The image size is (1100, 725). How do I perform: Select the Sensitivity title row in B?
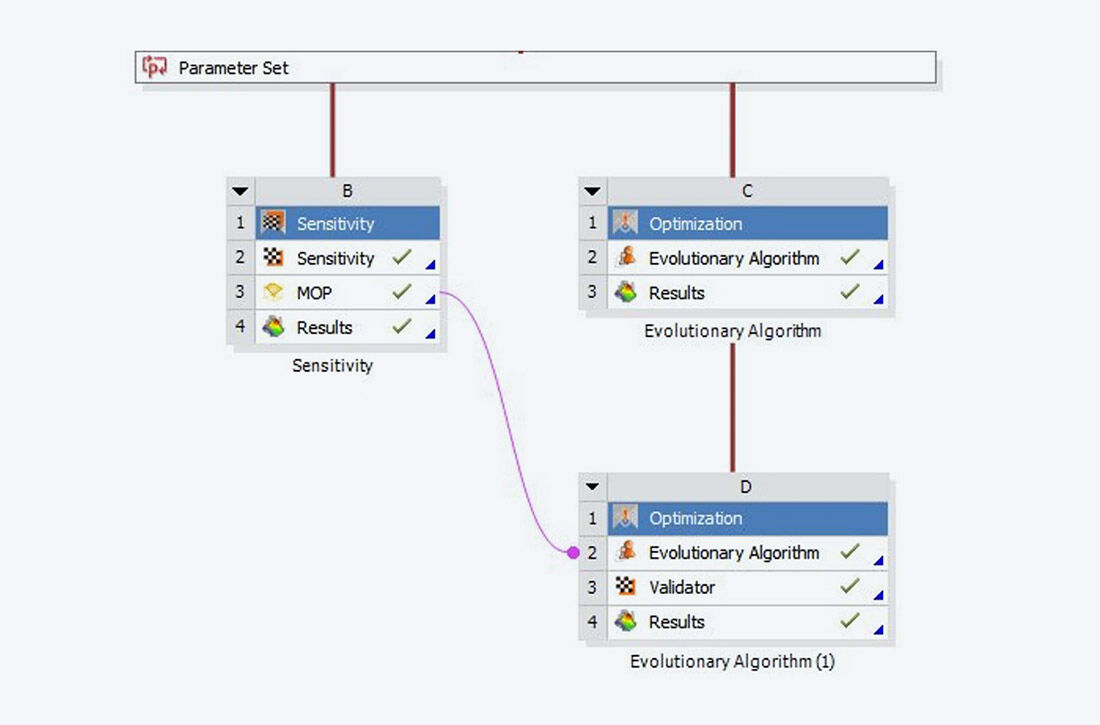point(346,224)
